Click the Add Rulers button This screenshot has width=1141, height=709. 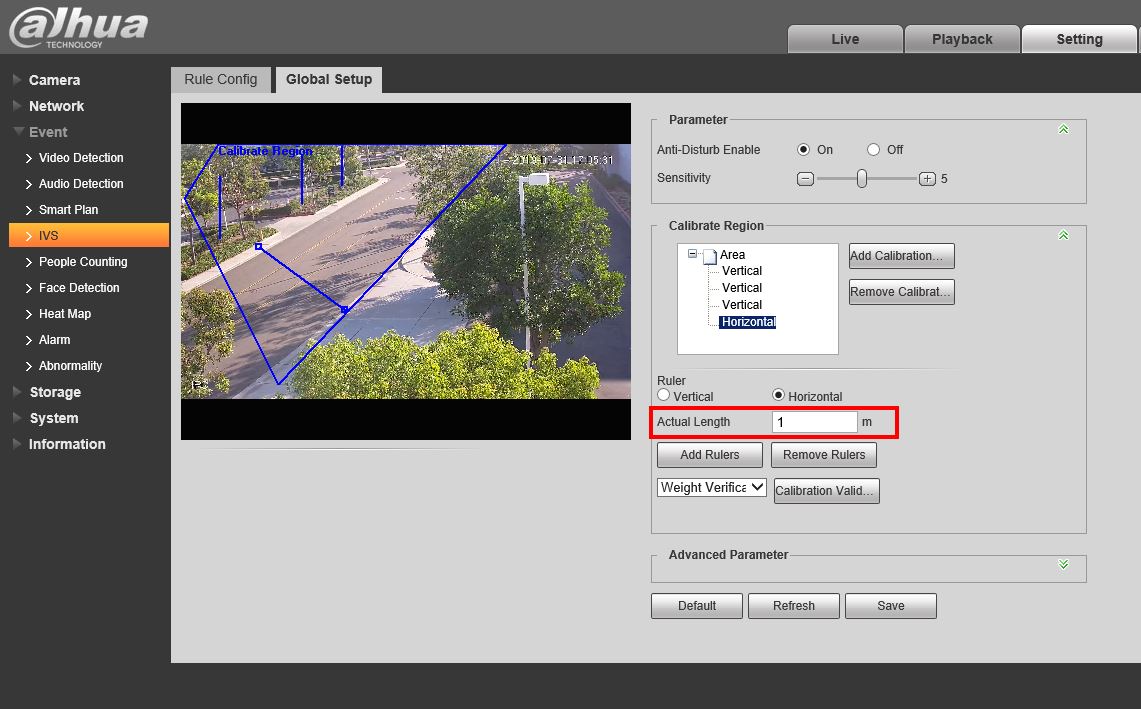coord(709,455)
